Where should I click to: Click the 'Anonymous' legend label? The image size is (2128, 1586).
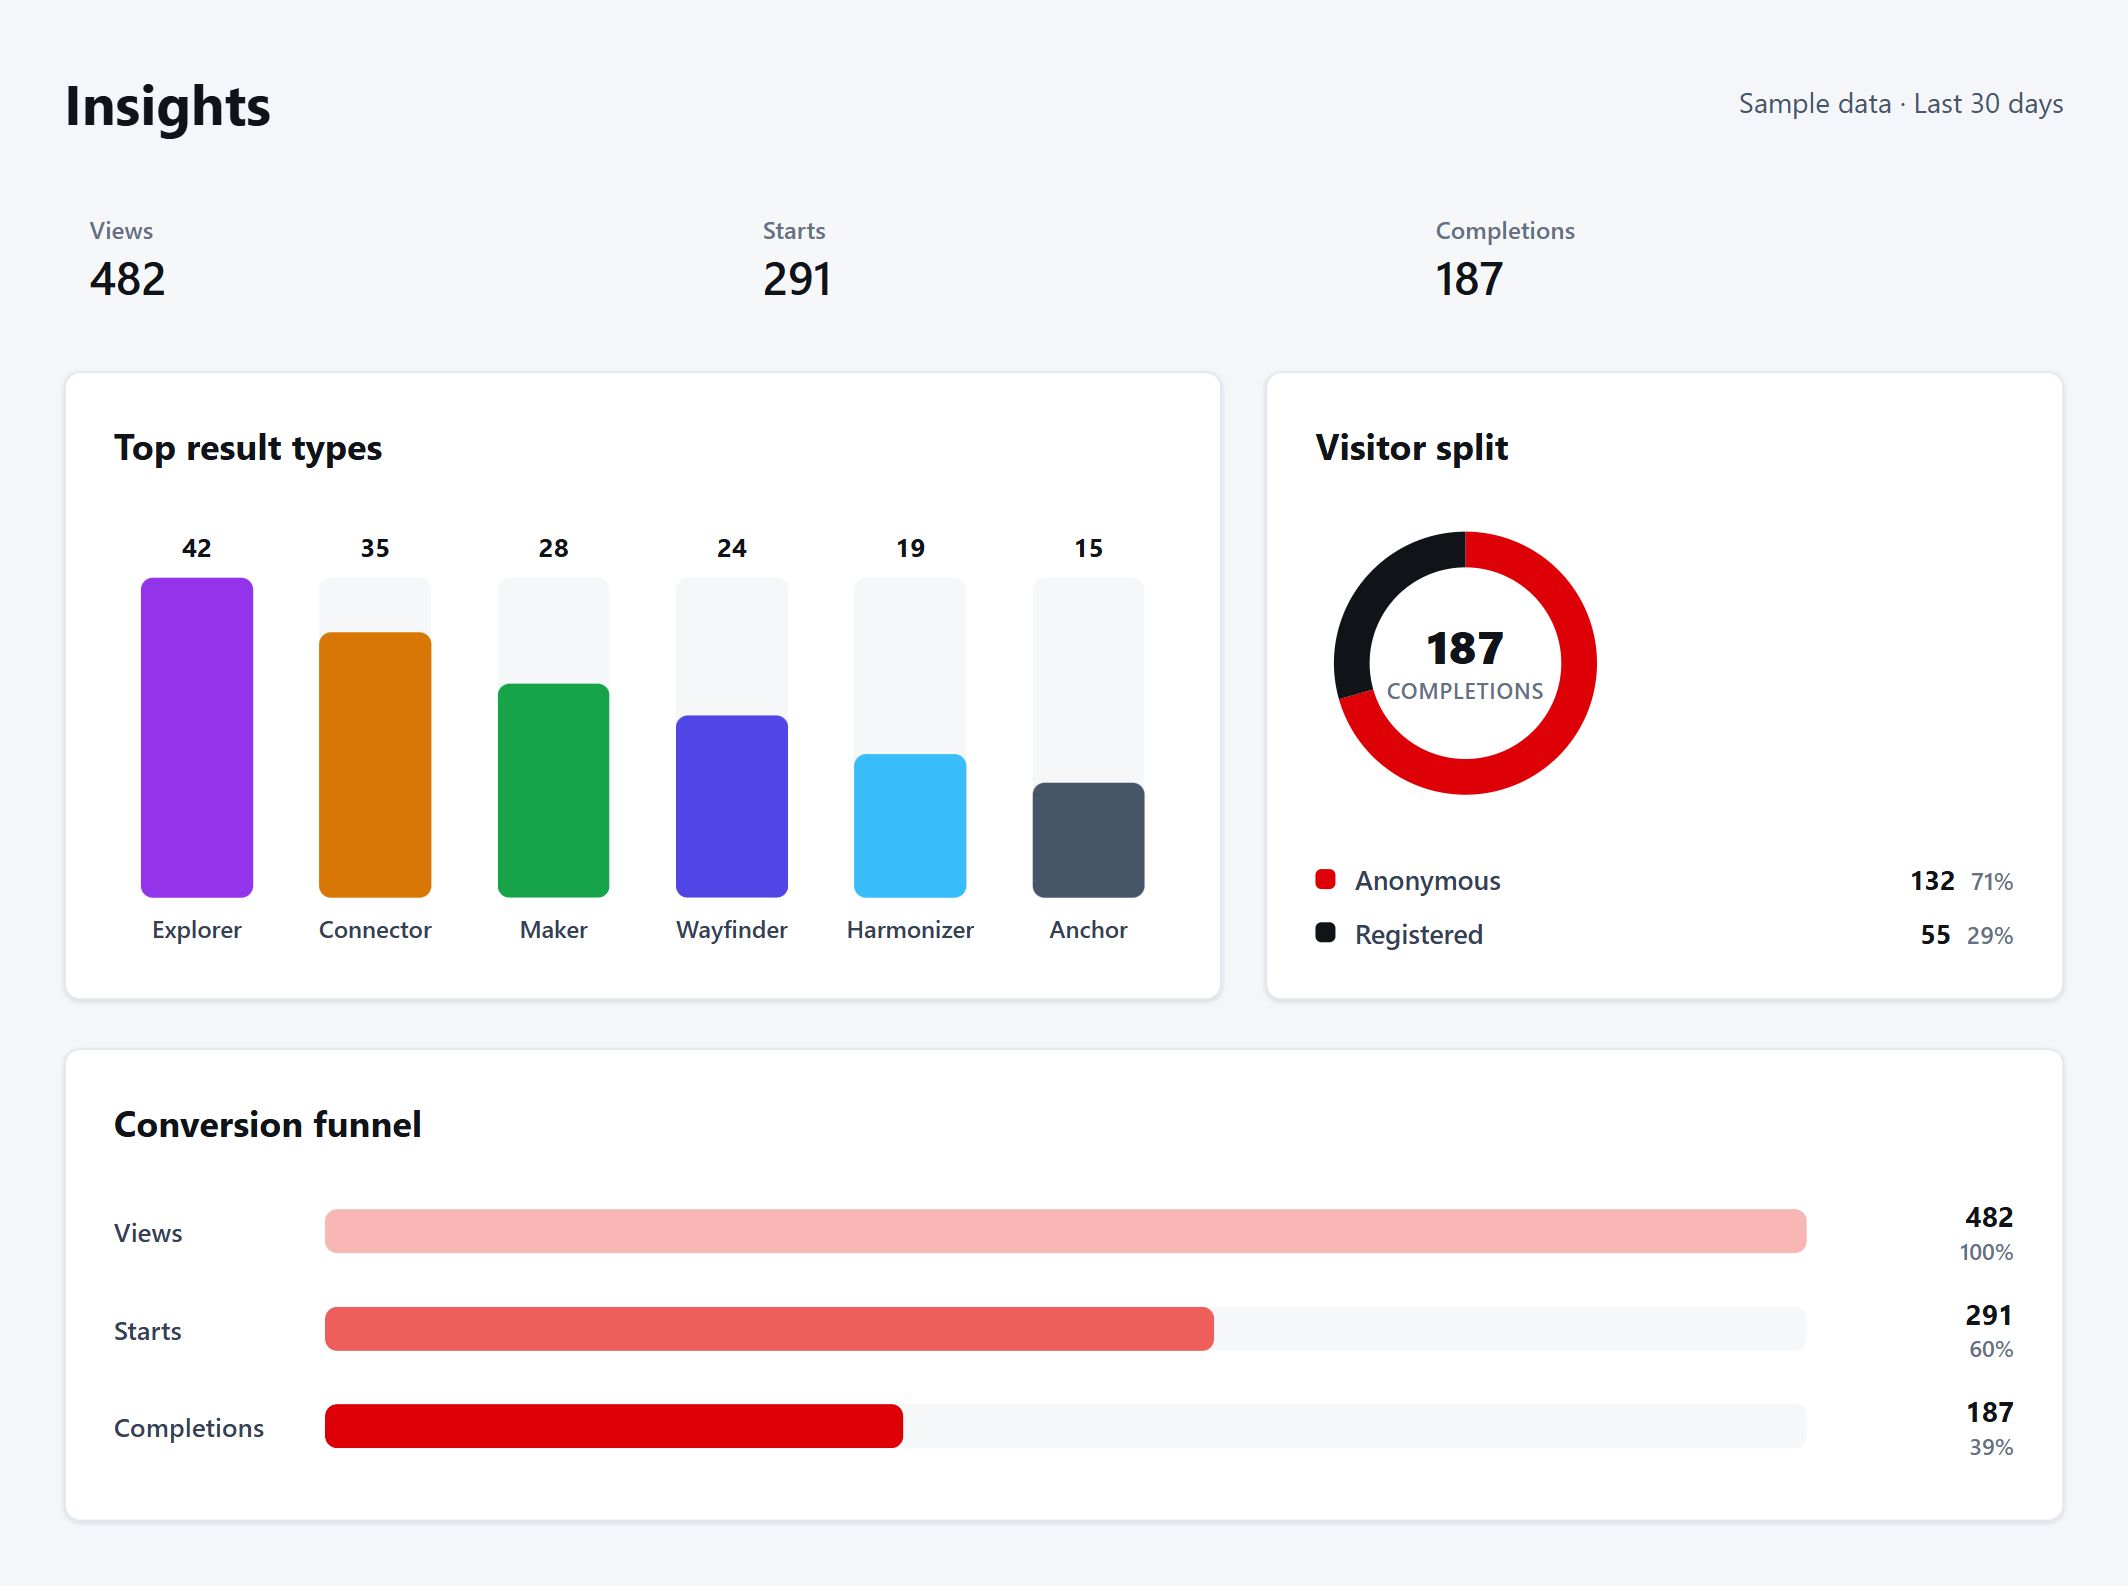pyautogui.click(x=1428, y=881)
